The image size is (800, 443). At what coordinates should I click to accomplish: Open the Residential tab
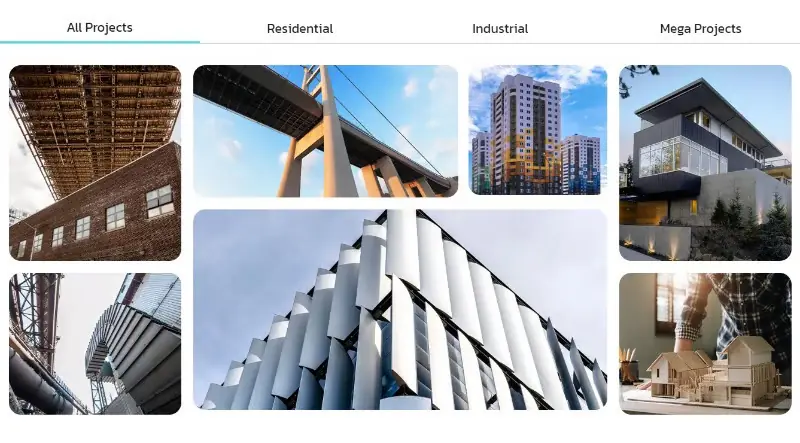pyautogui.click(x=299, y=29)
